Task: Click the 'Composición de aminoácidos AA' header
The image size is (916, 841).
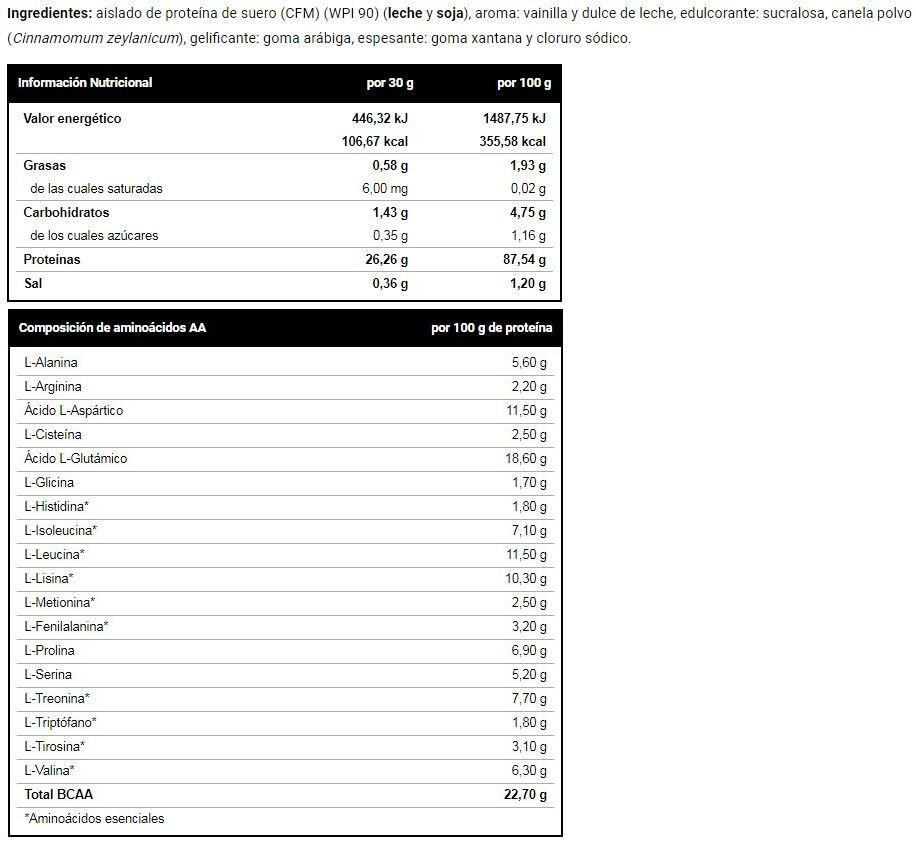Action: point(113,328)
